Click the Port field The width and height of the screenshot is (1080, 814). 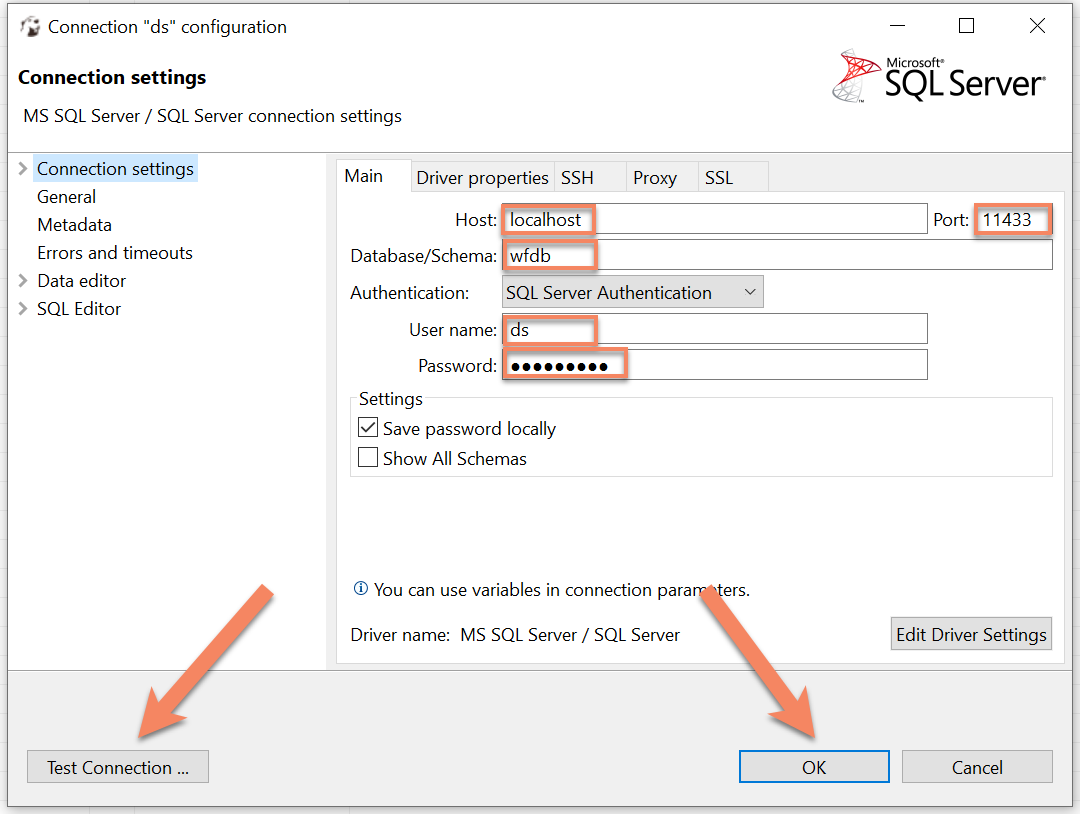(1014, 220)
